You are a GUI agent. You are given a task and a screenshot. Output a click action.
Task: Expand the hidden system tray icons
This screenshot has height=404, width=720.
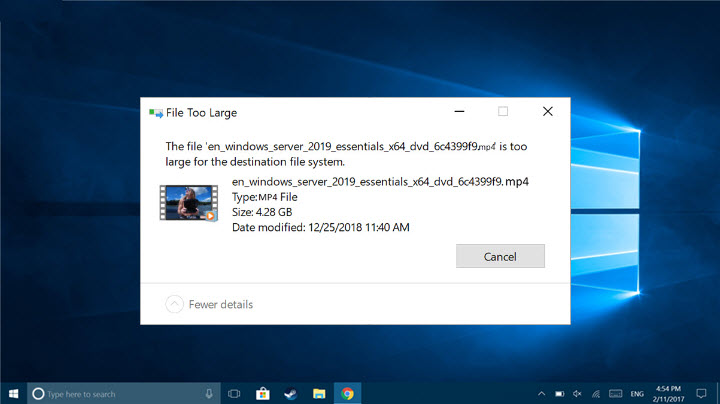click(541, 393)
